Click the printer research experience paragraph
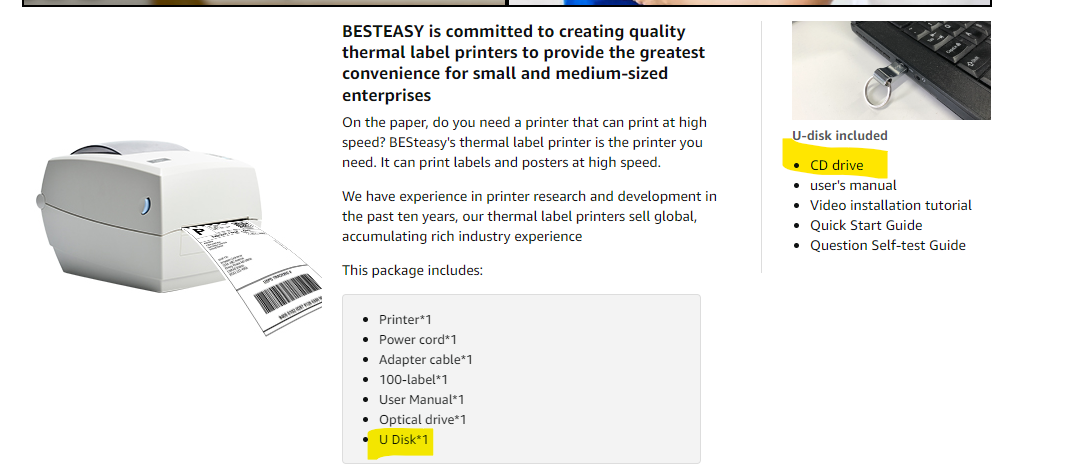Viewport: 1072px width, 472px height. [x=528, y=216]
